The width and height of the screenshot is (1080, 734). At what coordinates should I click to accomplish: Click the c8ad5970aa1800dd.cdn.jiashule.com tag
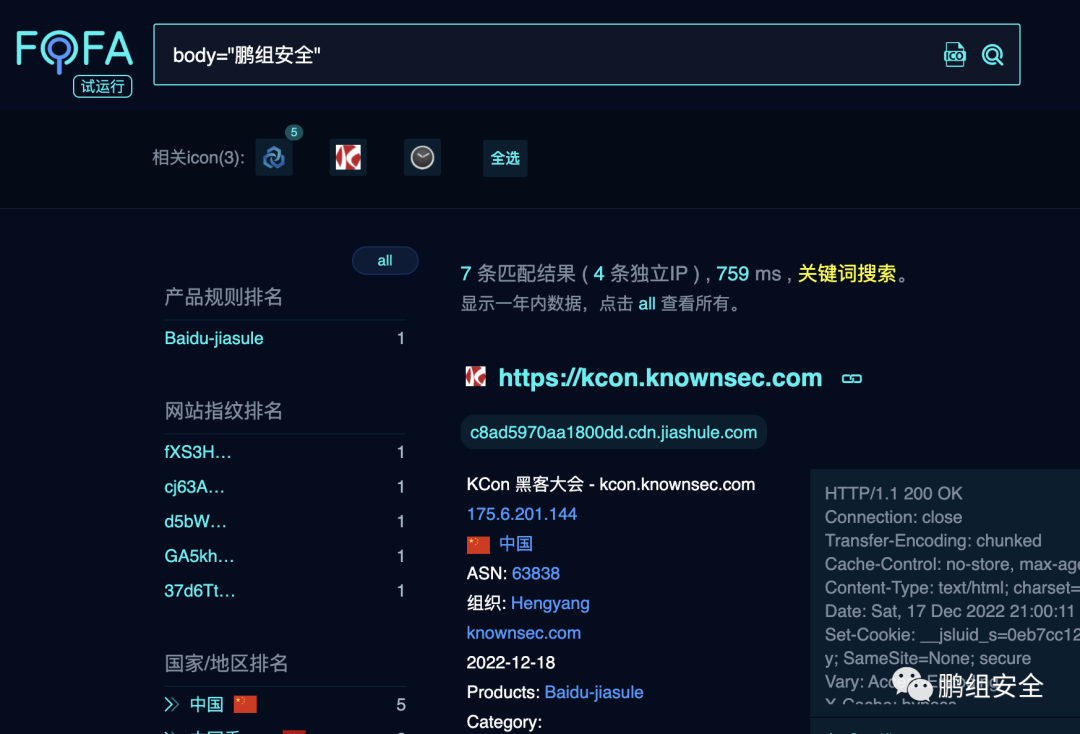coord(613,432)
